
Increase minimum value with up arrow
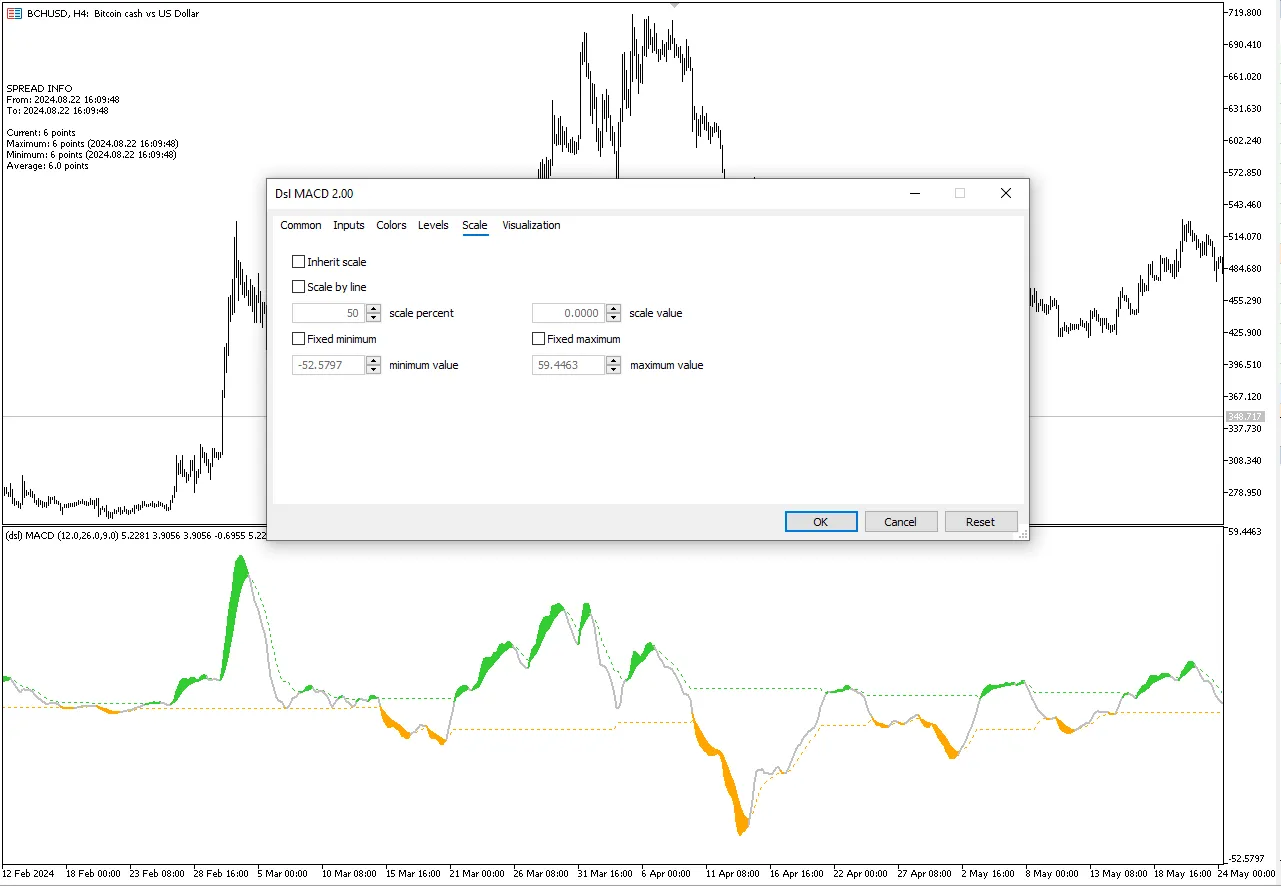click(x=374, y=361)
